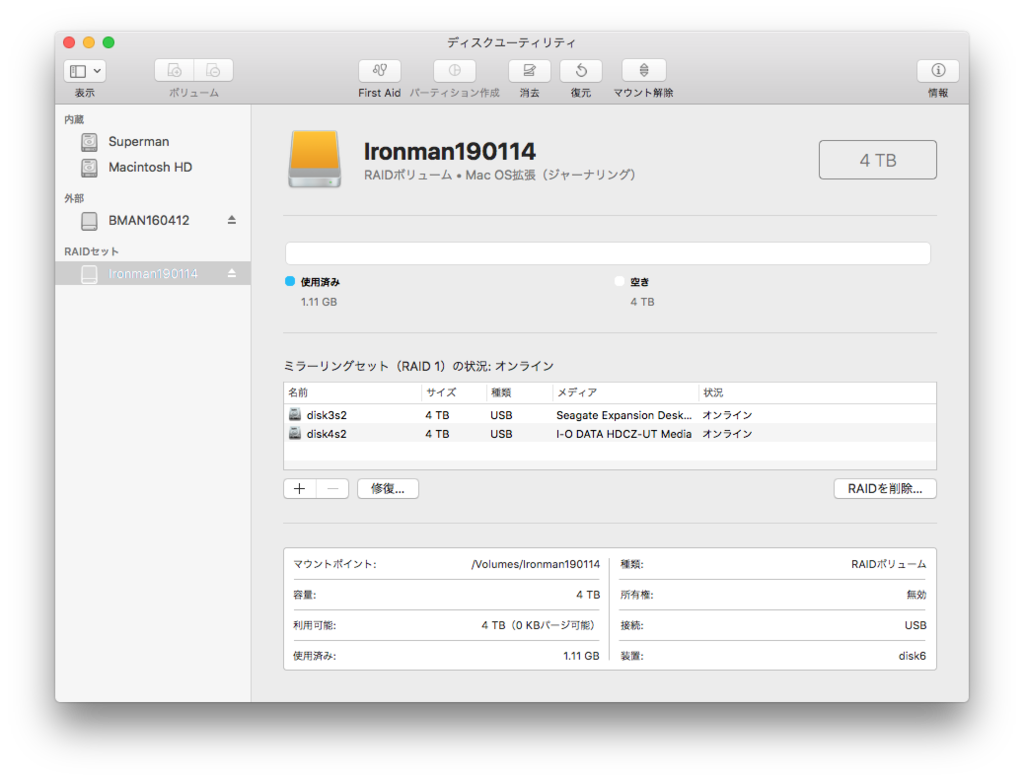The height and width of the screenshot is (781, 1024).
Task: Select Macintosh HD in the sidebar
Action: pos(153,167)
